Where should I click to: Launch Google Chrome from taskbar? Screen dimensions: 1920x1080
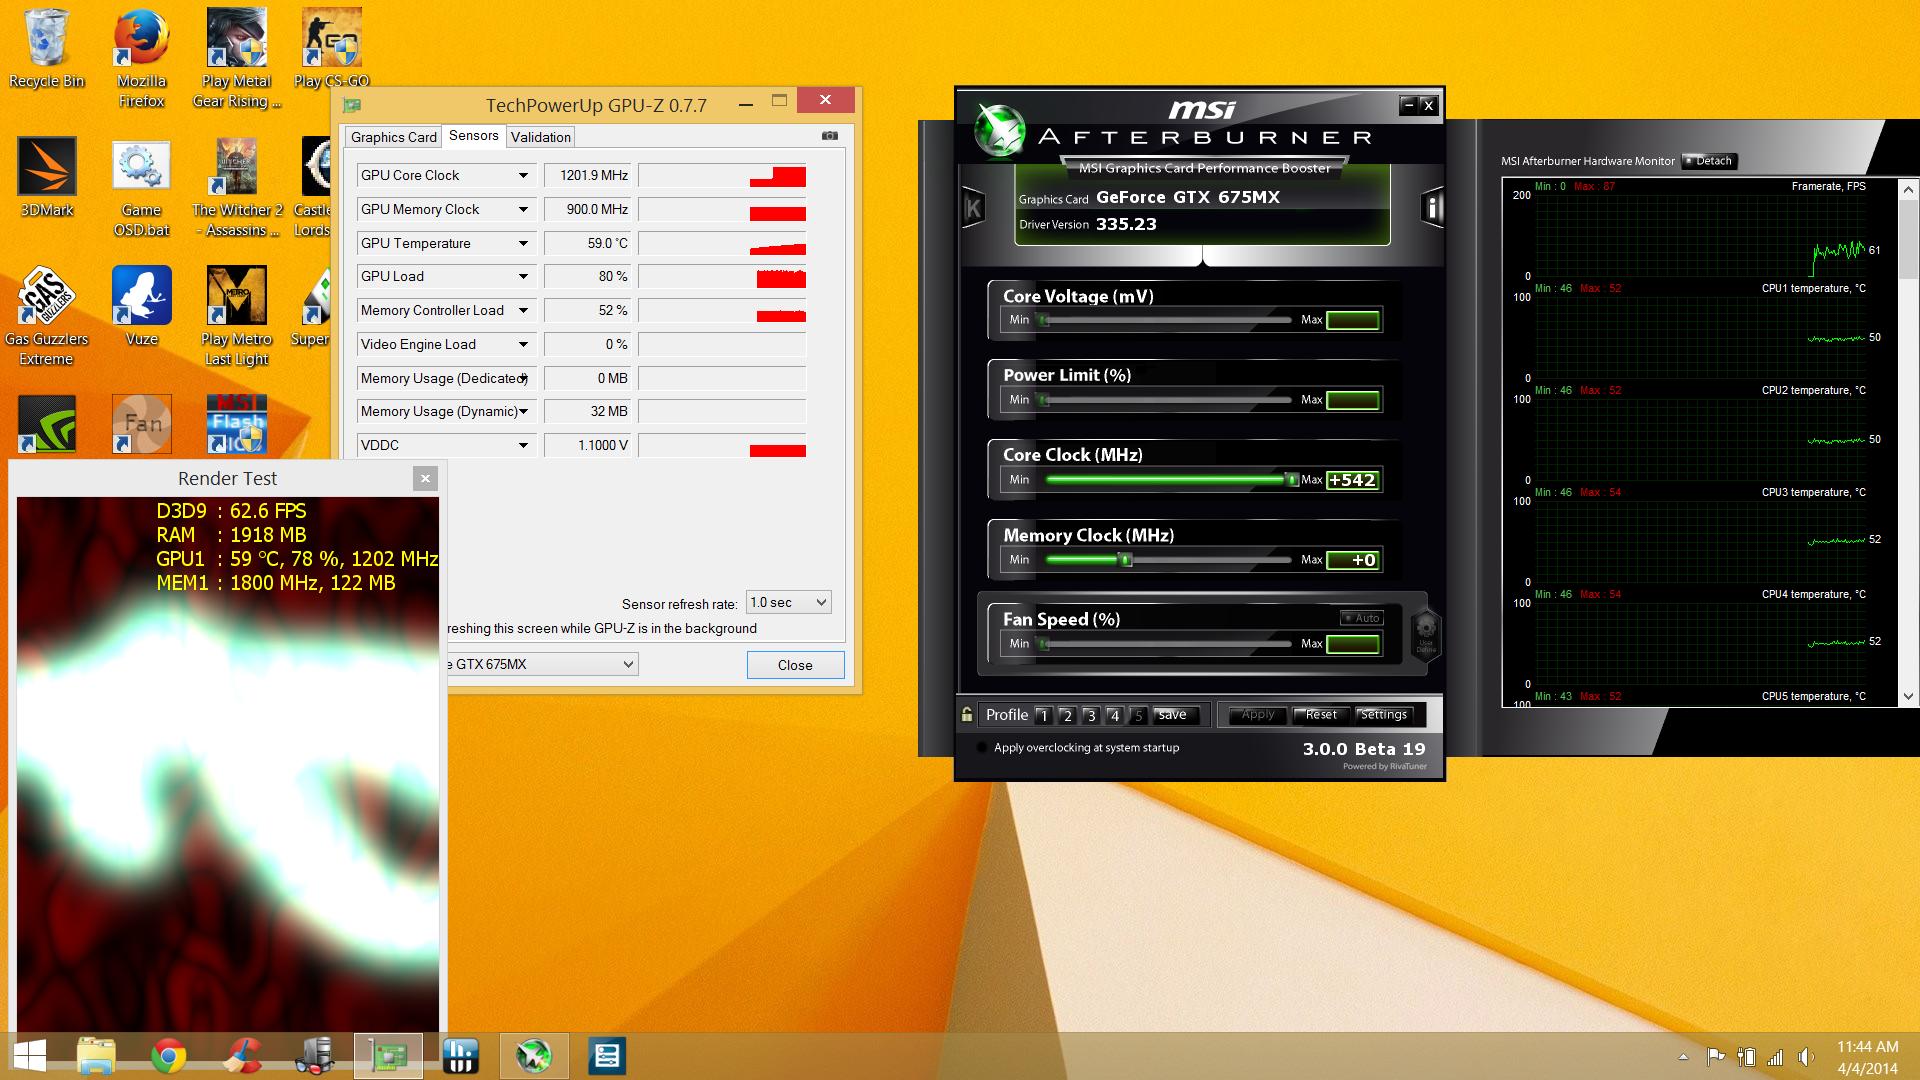point(168,1056)
